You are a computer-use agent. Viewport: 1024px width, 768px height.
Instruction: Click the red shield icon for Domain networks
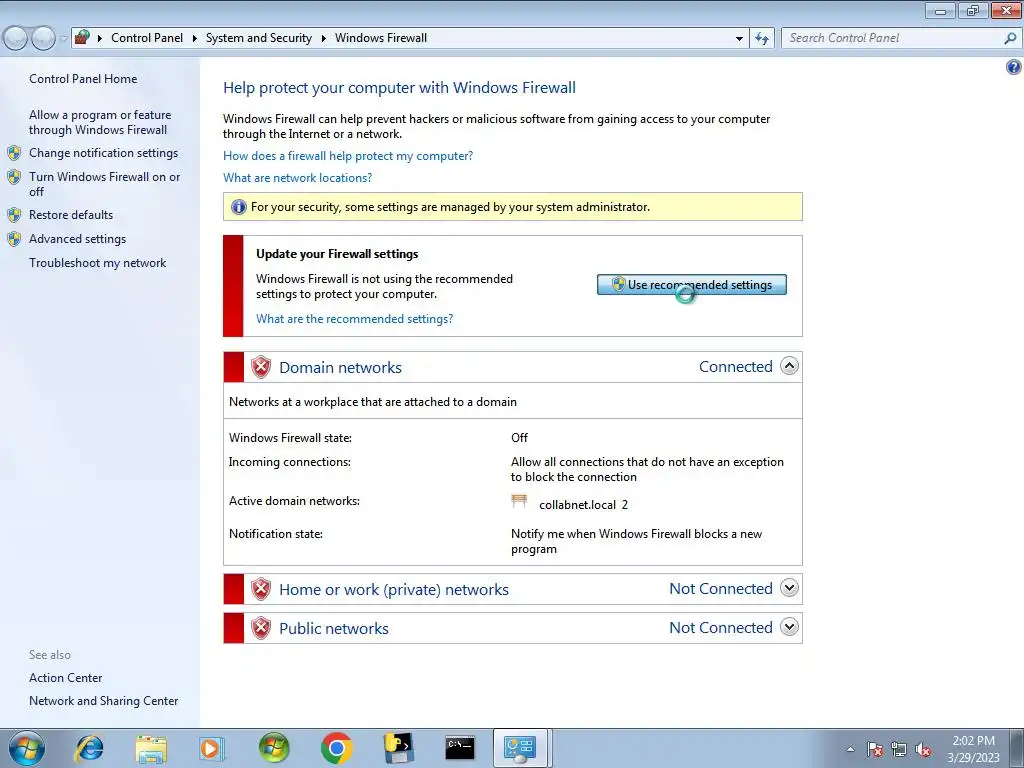click(x=261, y=367)
